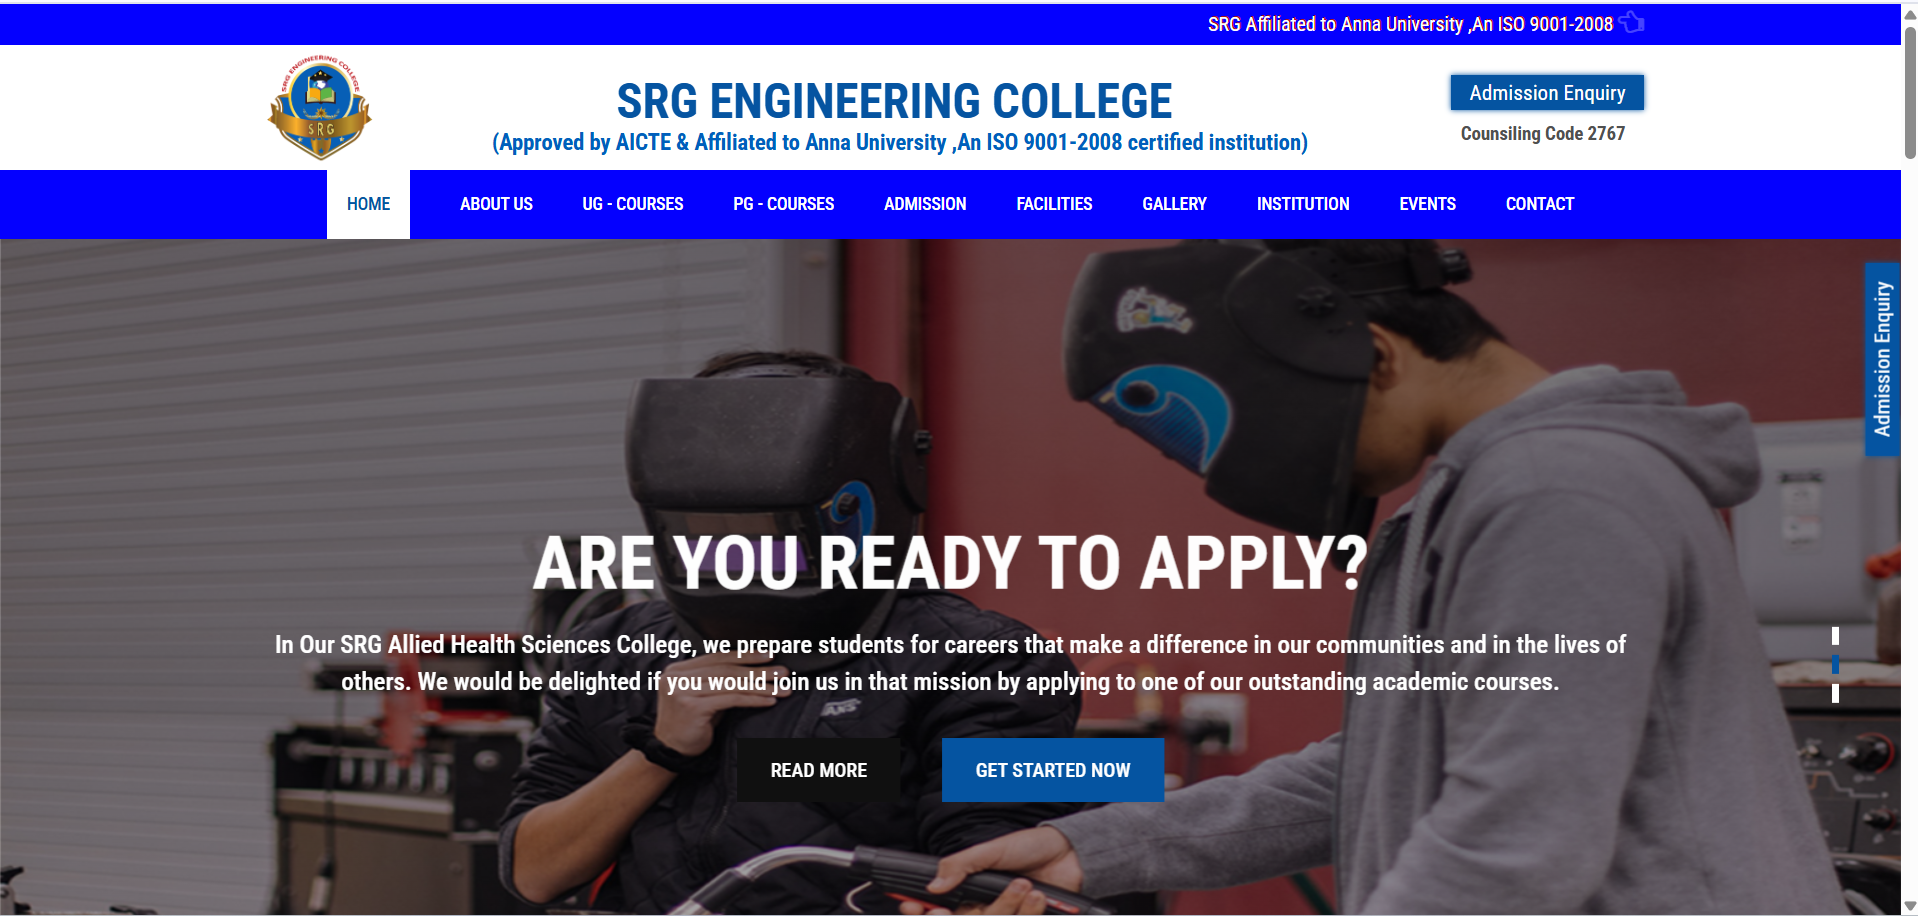Click the GET STARTED NOW button
Image resolution: width=1918 pixels, height=916 pixels.
coord(1053,770)
